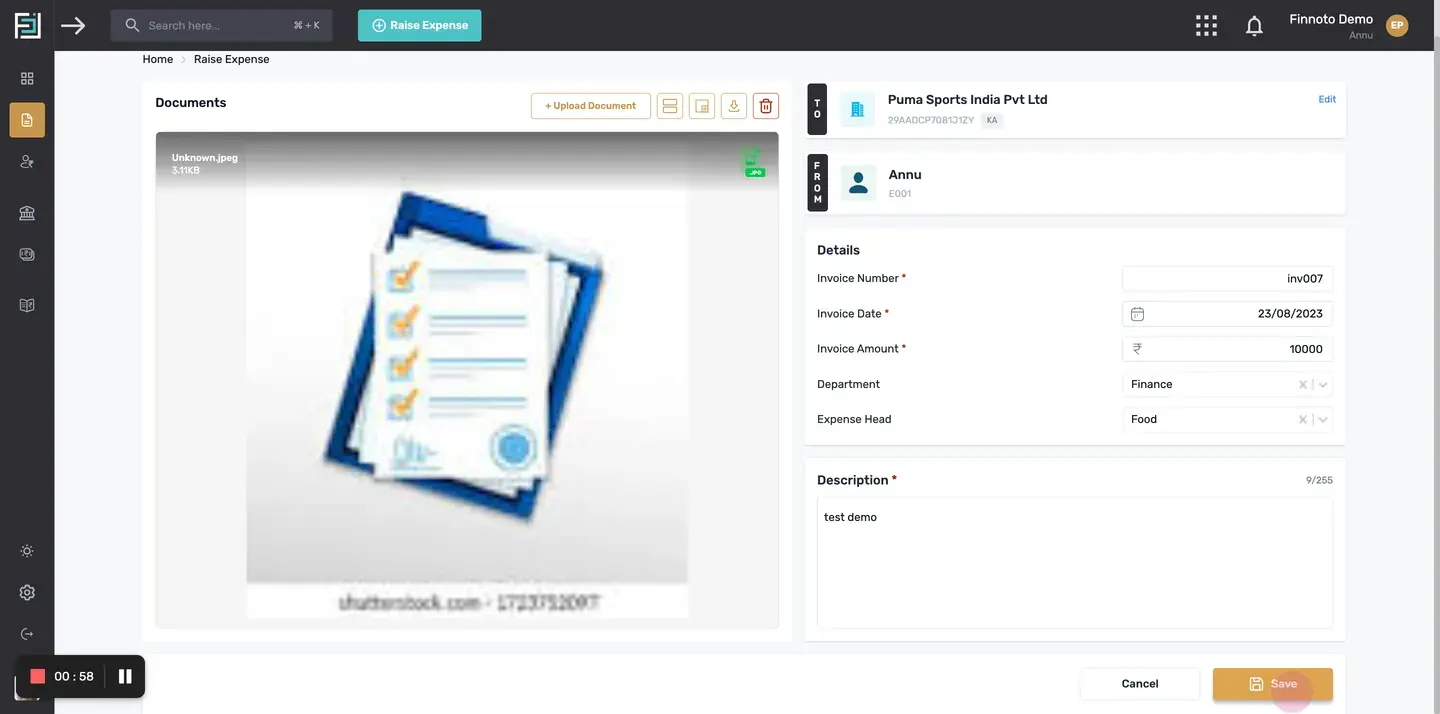
Task: Clear the Food expense head selection
Action: tap(1302, 420)
